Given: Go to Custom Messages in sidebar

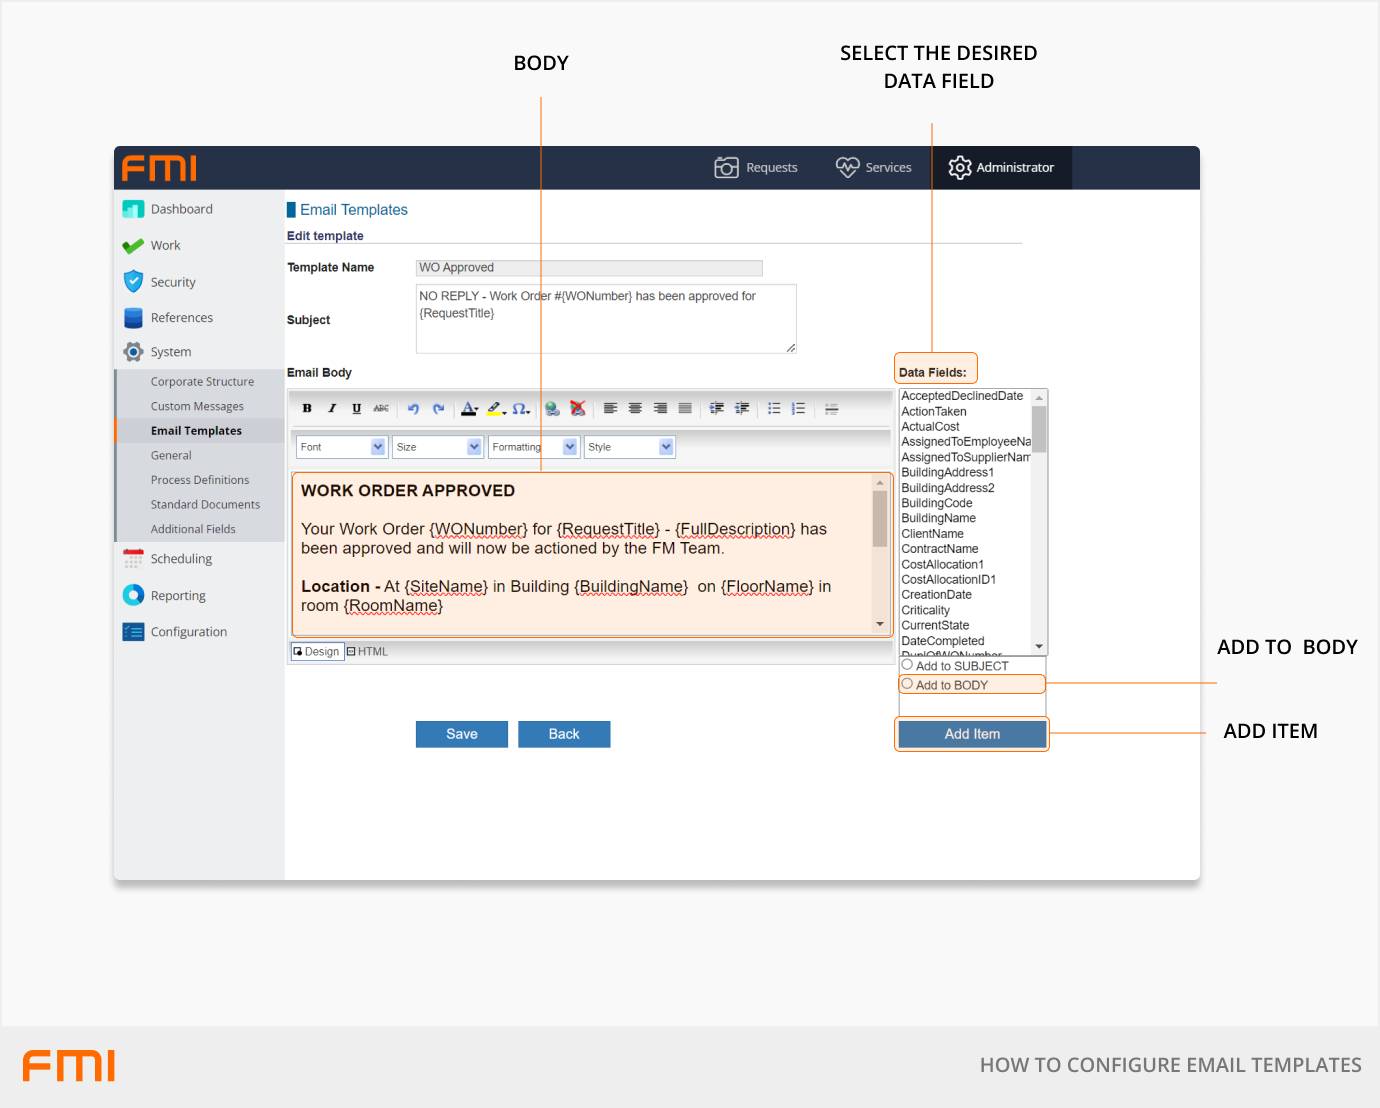Looking at the screenshot, I should (x=197, y=406).
